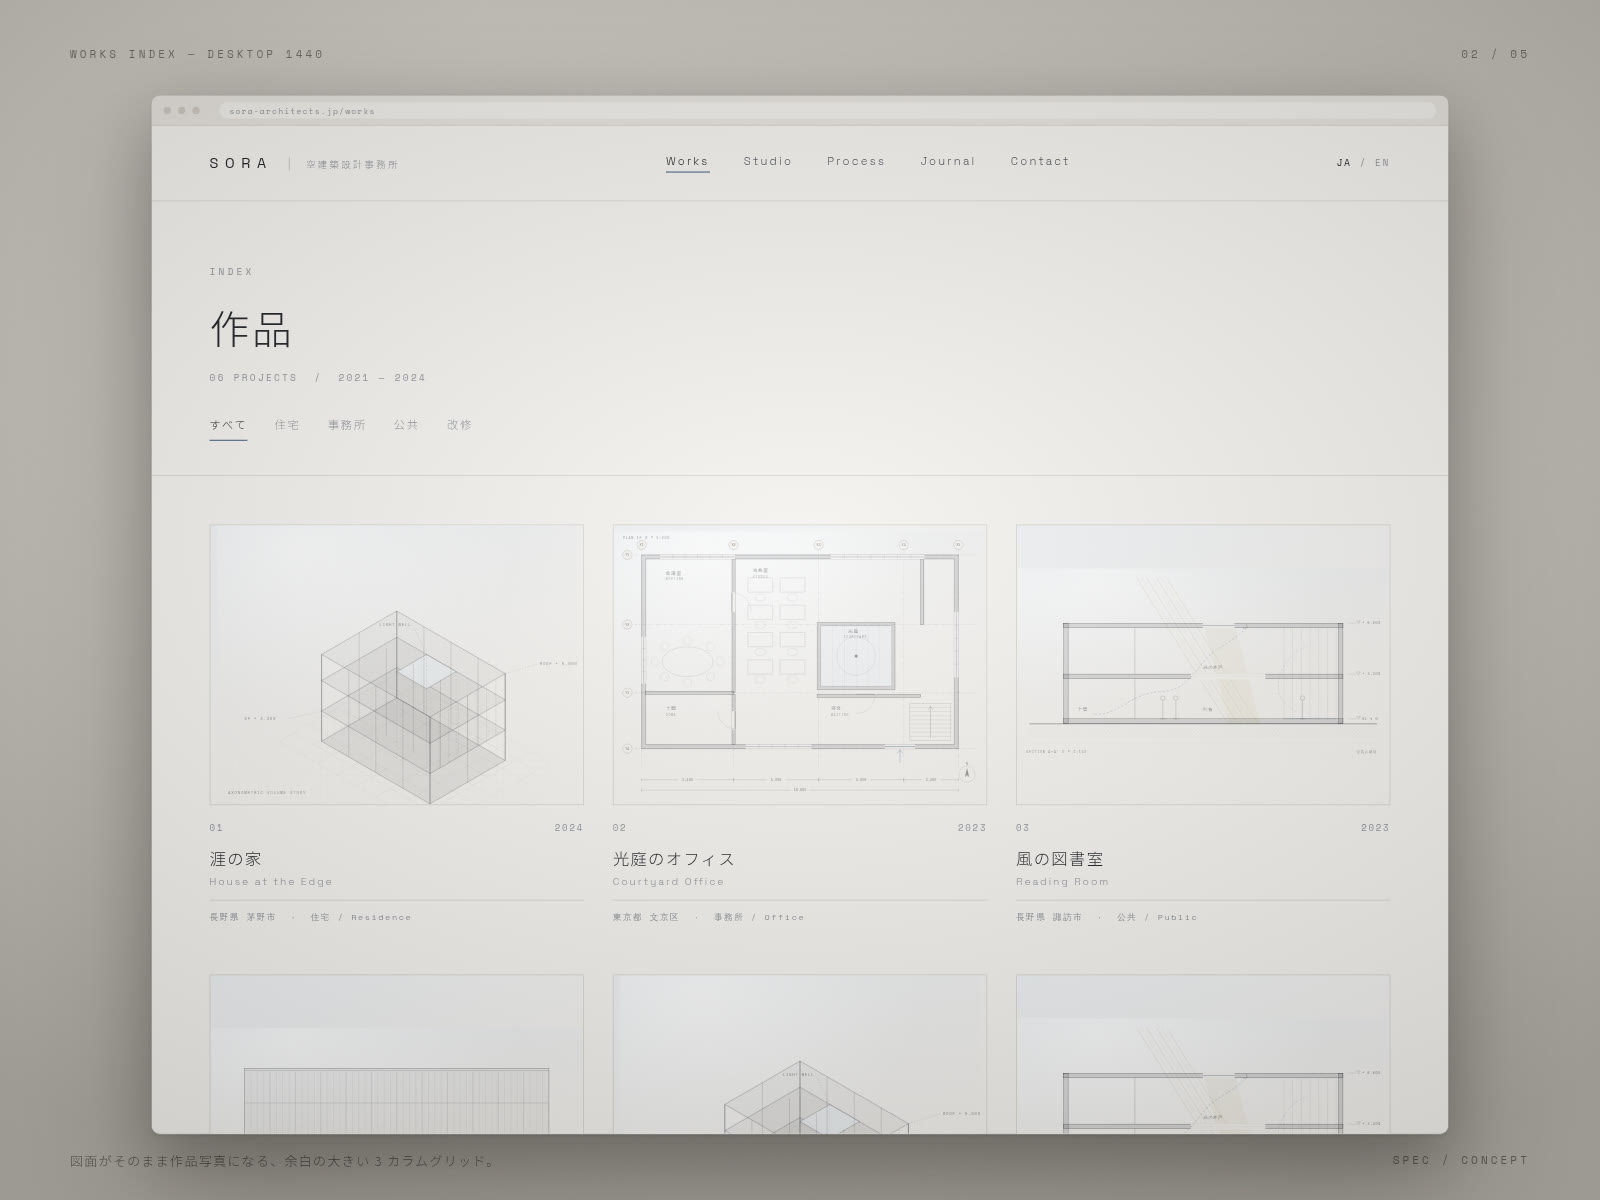
Task: Click the project number 02 label
Action: (x=620, y=828)
